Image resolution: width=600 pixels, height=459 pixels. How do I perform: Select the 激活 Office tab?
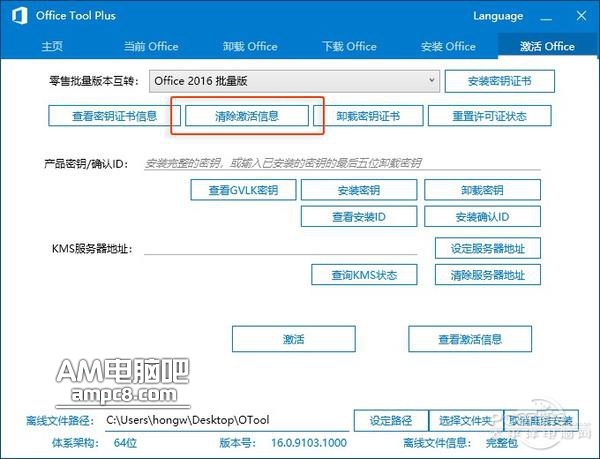tap(547, 46)
